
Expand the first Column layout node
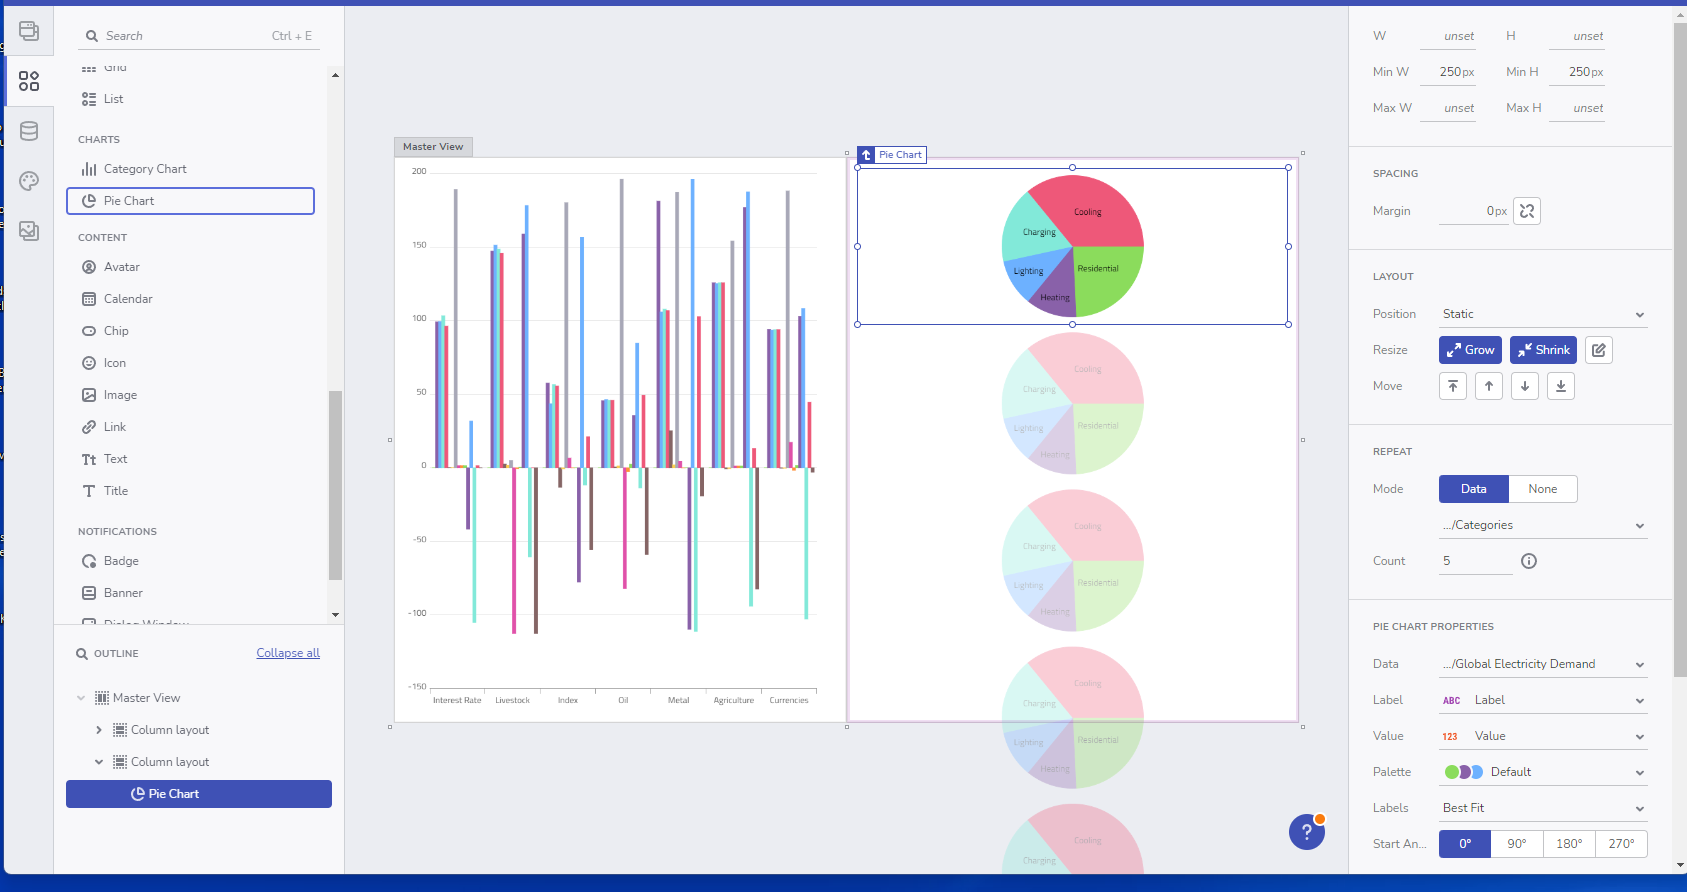99,730
